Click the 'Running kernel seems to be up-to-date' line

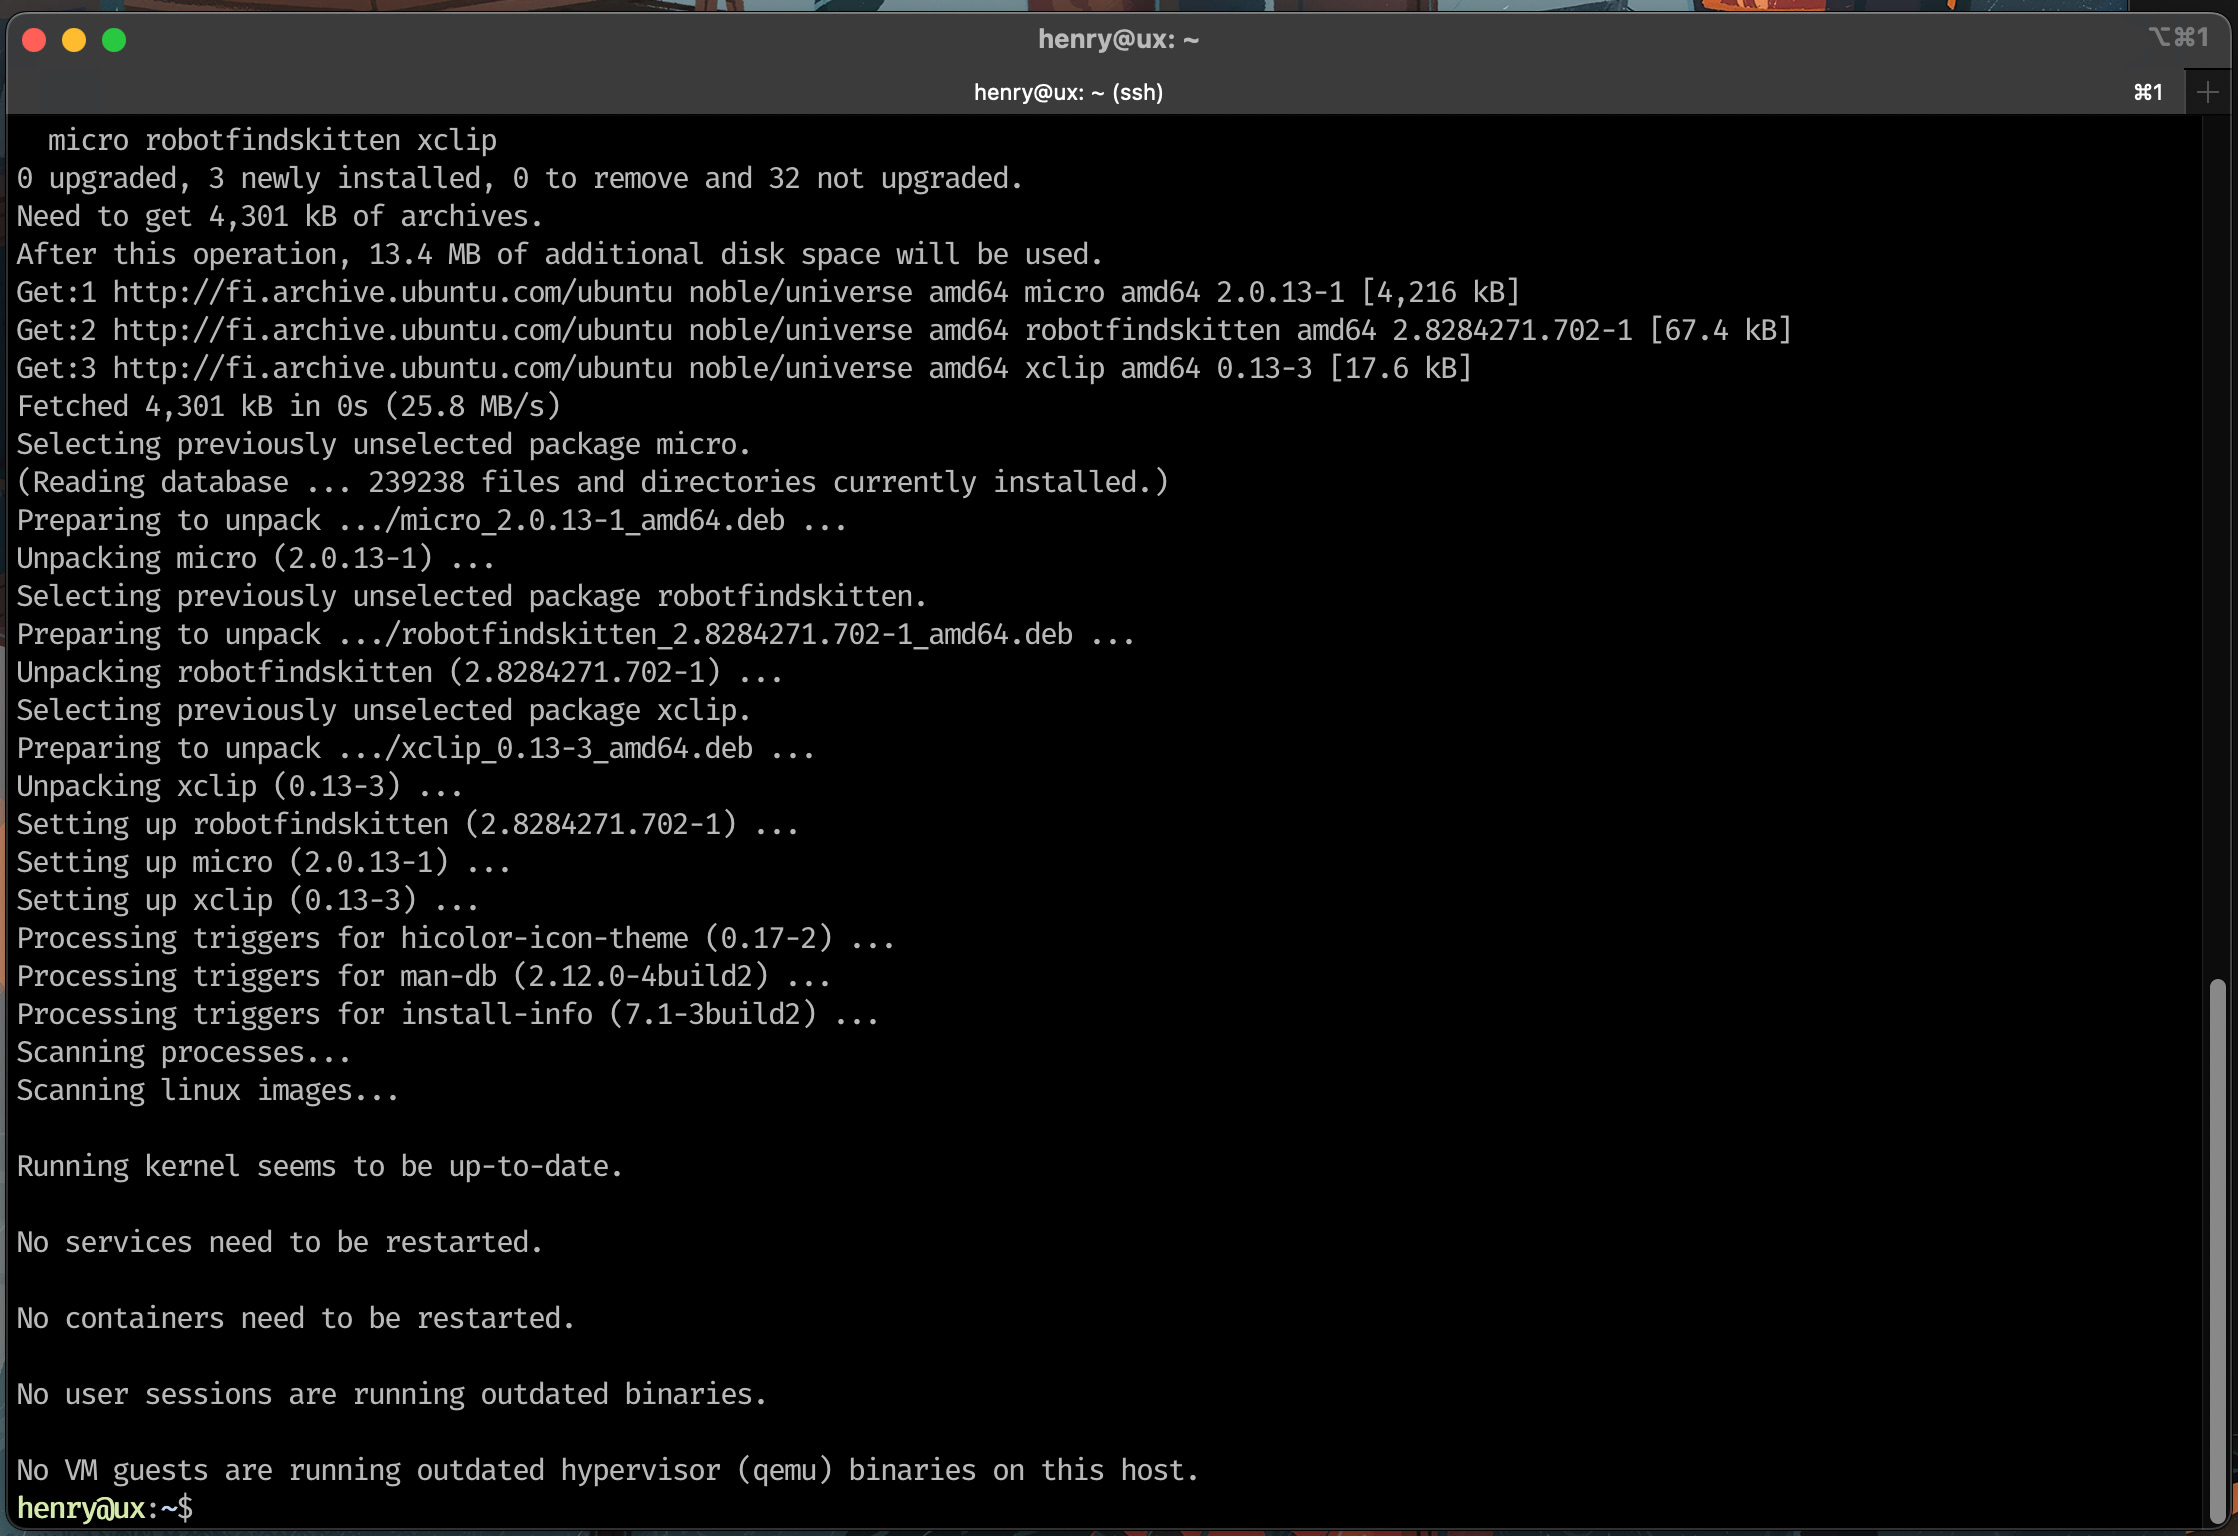click(320, 1166)
